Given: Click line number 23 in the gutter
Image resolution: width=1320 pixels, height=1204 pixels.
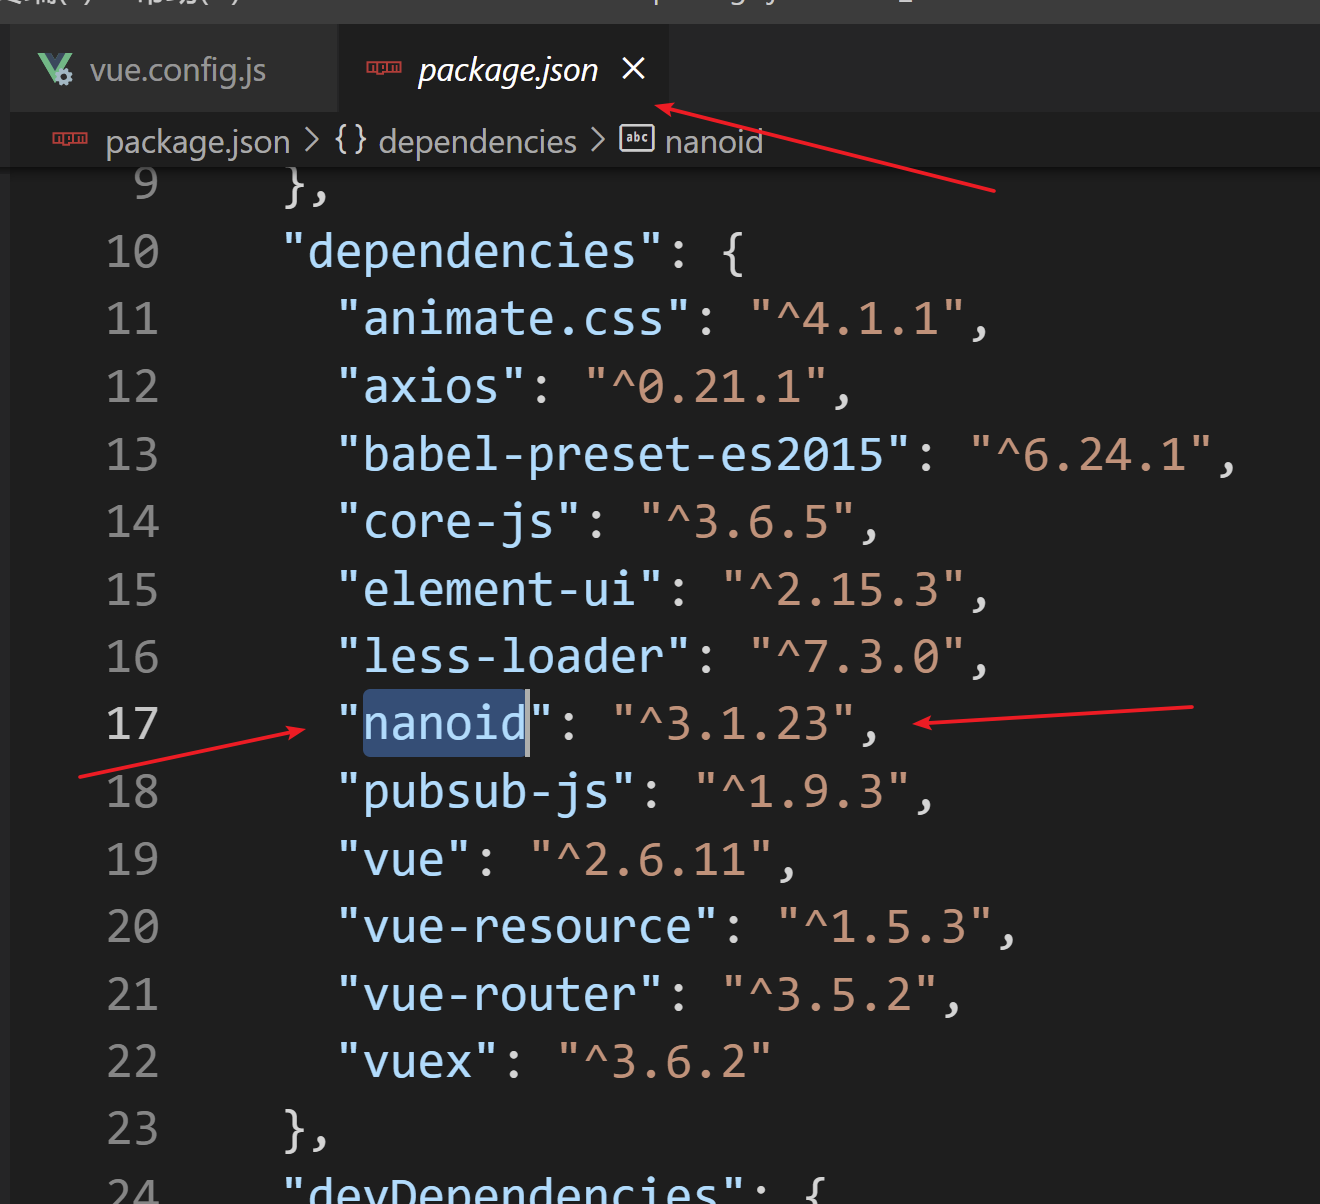Looking at the screenshot, I should (133, 1128).
